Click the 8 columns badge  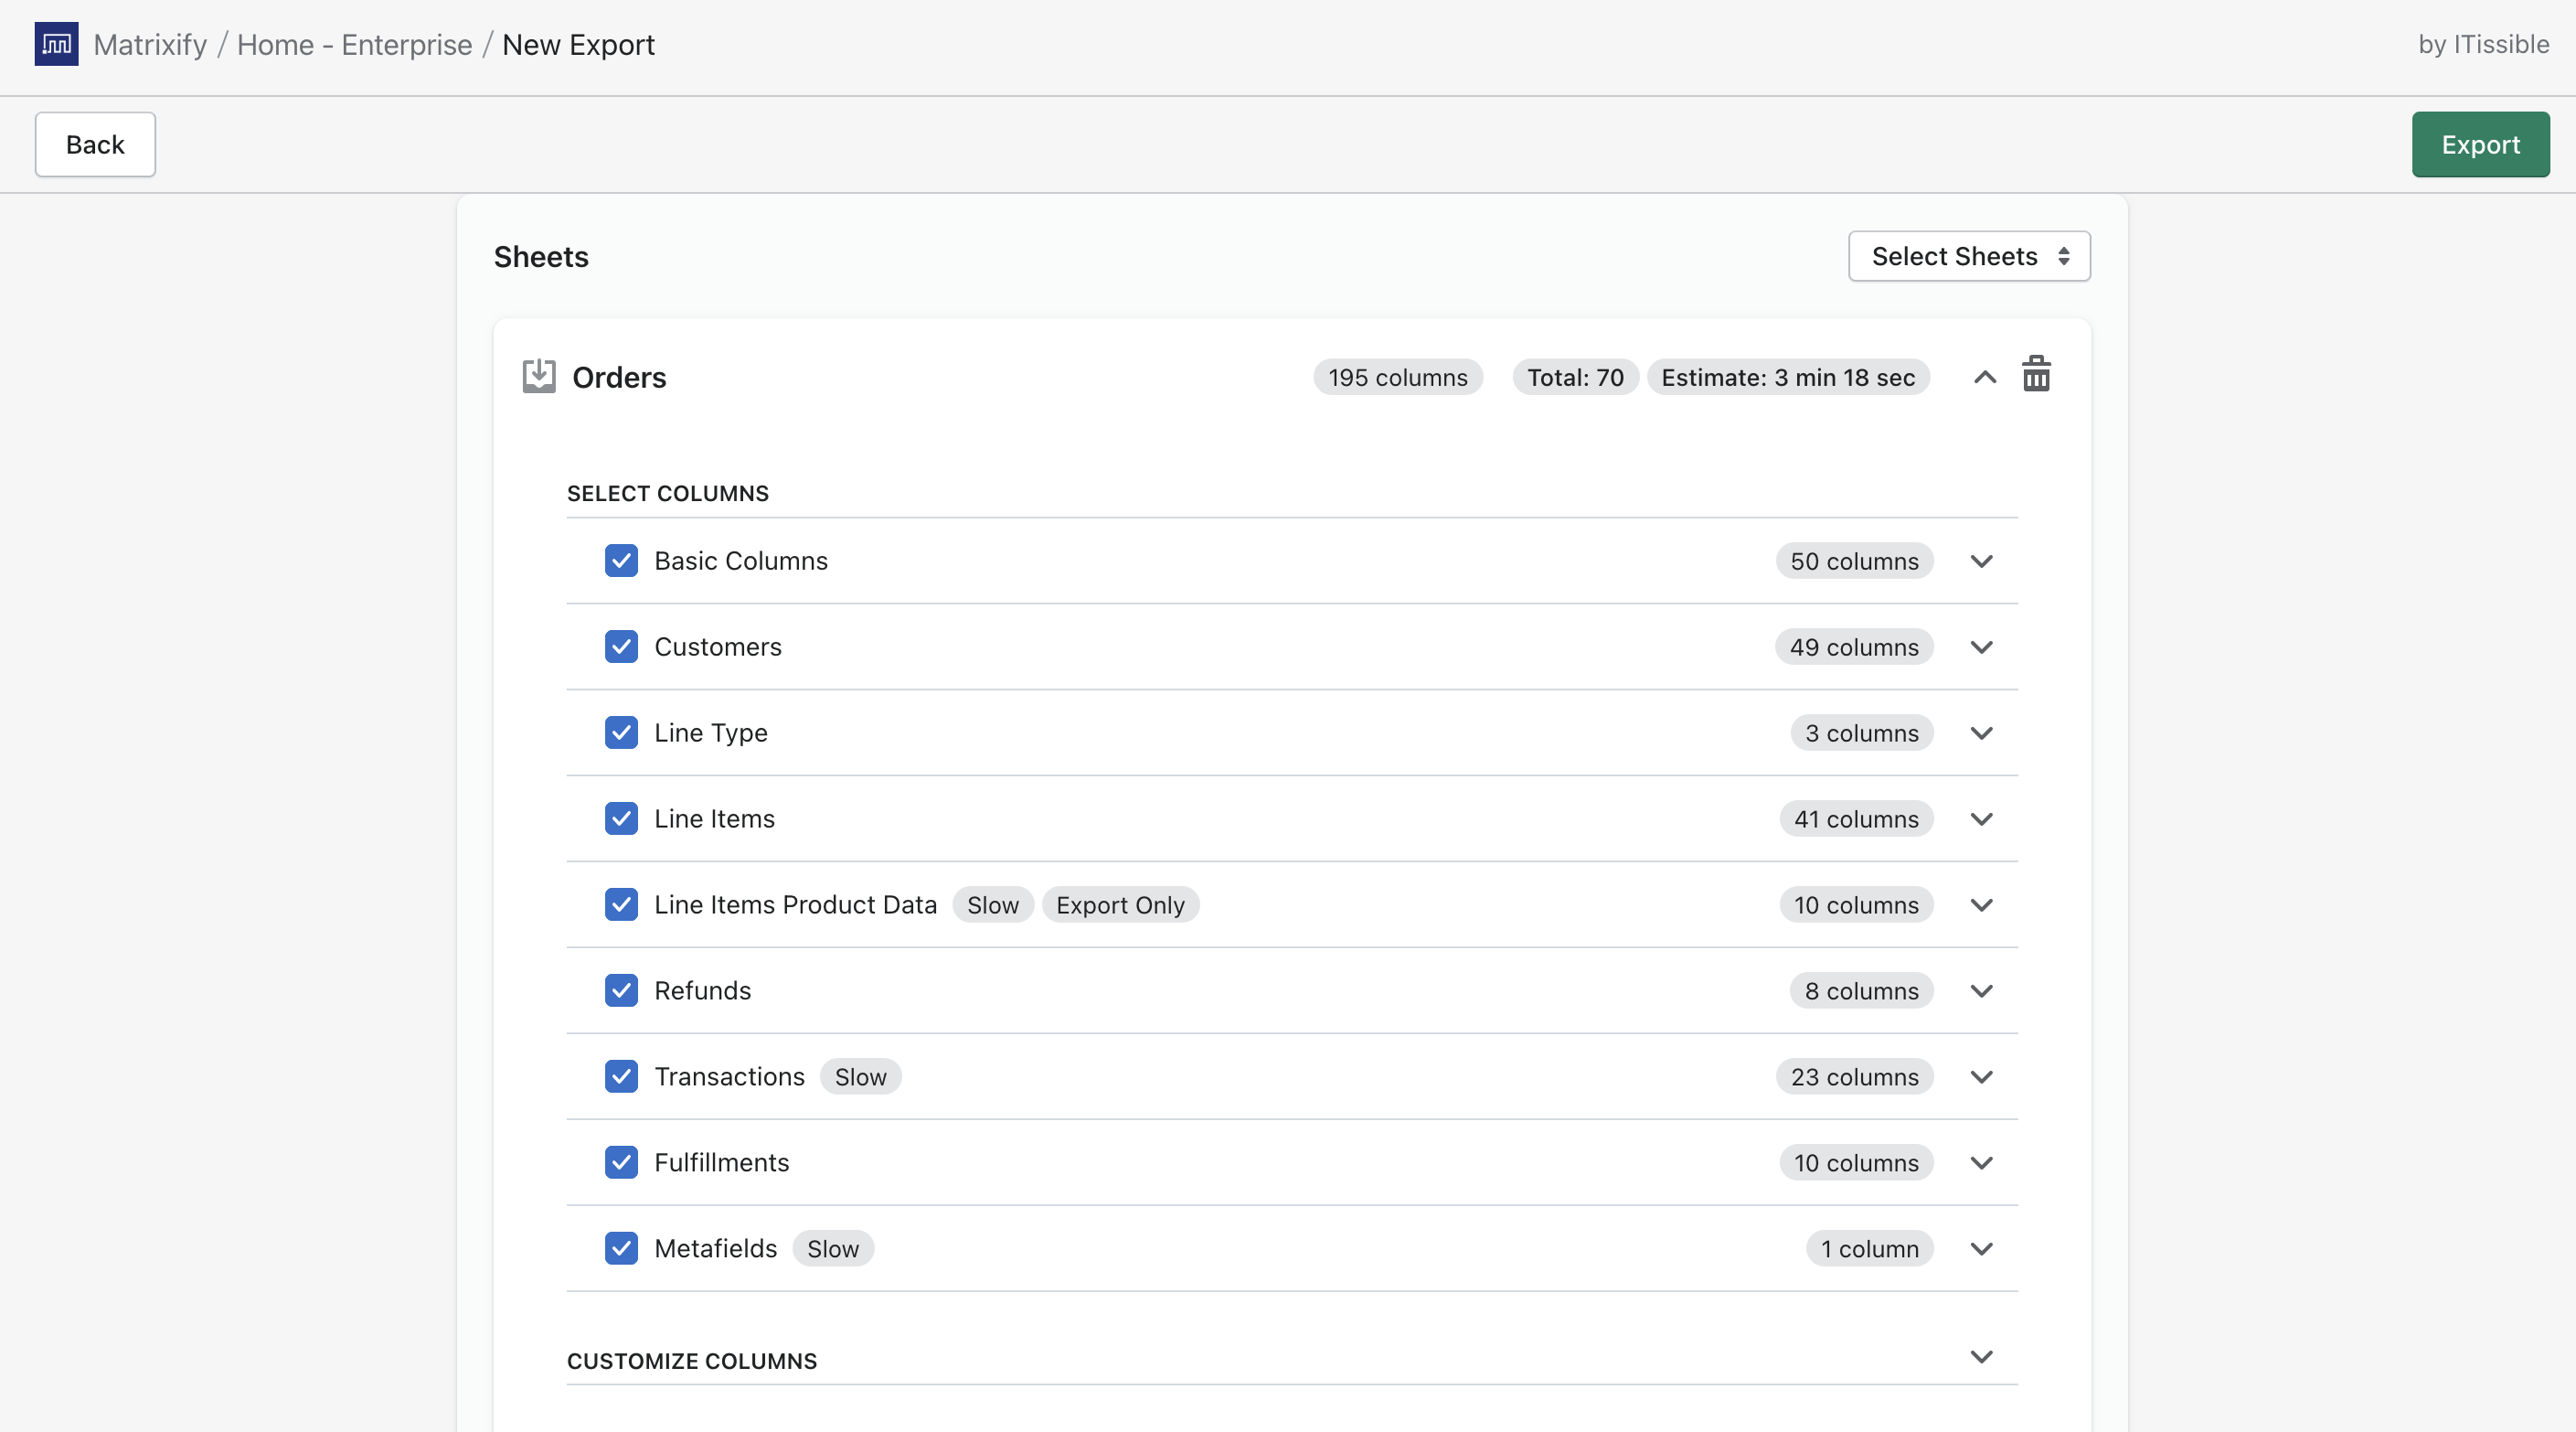tap(1861, 991)
